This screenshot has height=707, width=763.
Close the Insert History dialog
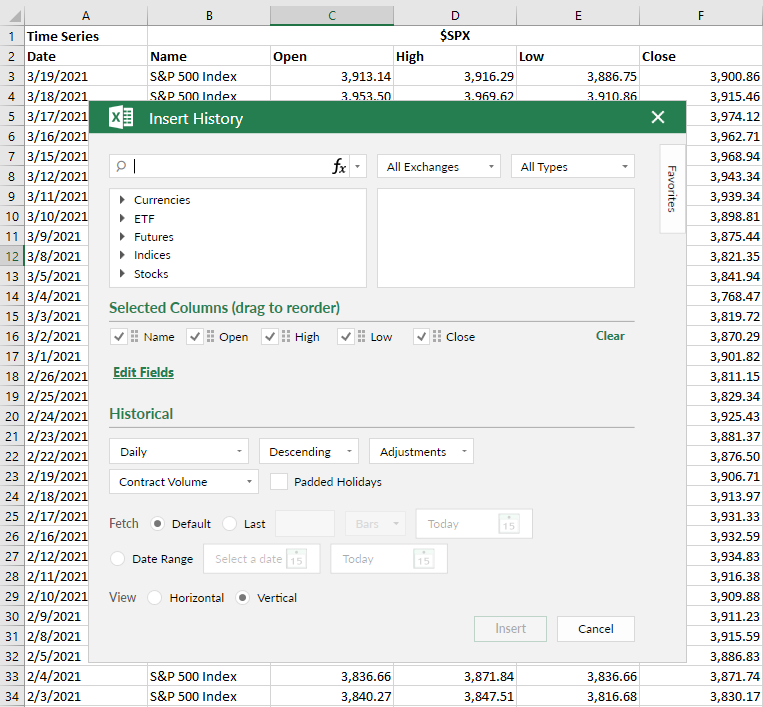coord(657,117)
